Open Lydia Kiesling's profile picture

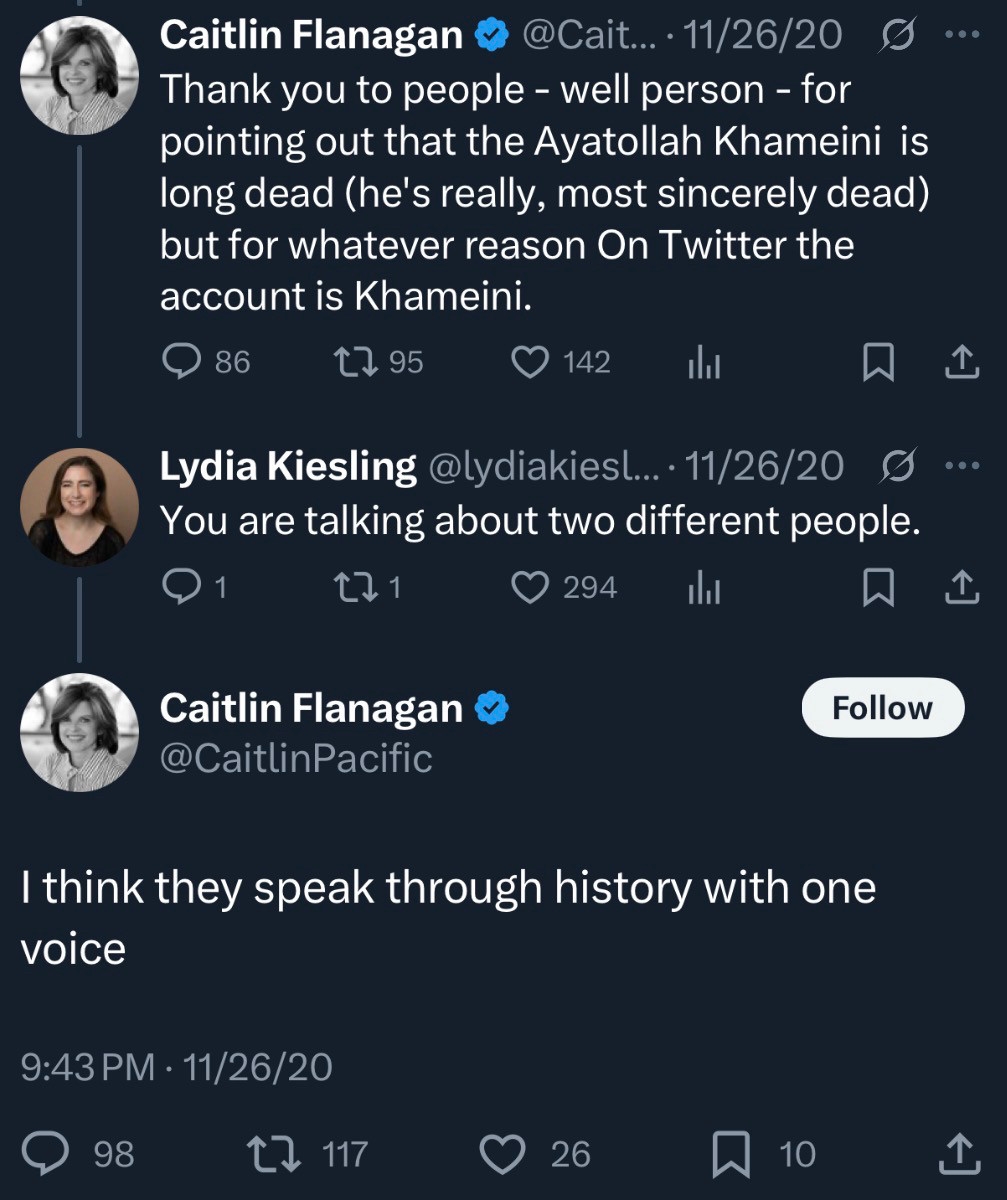78,508
